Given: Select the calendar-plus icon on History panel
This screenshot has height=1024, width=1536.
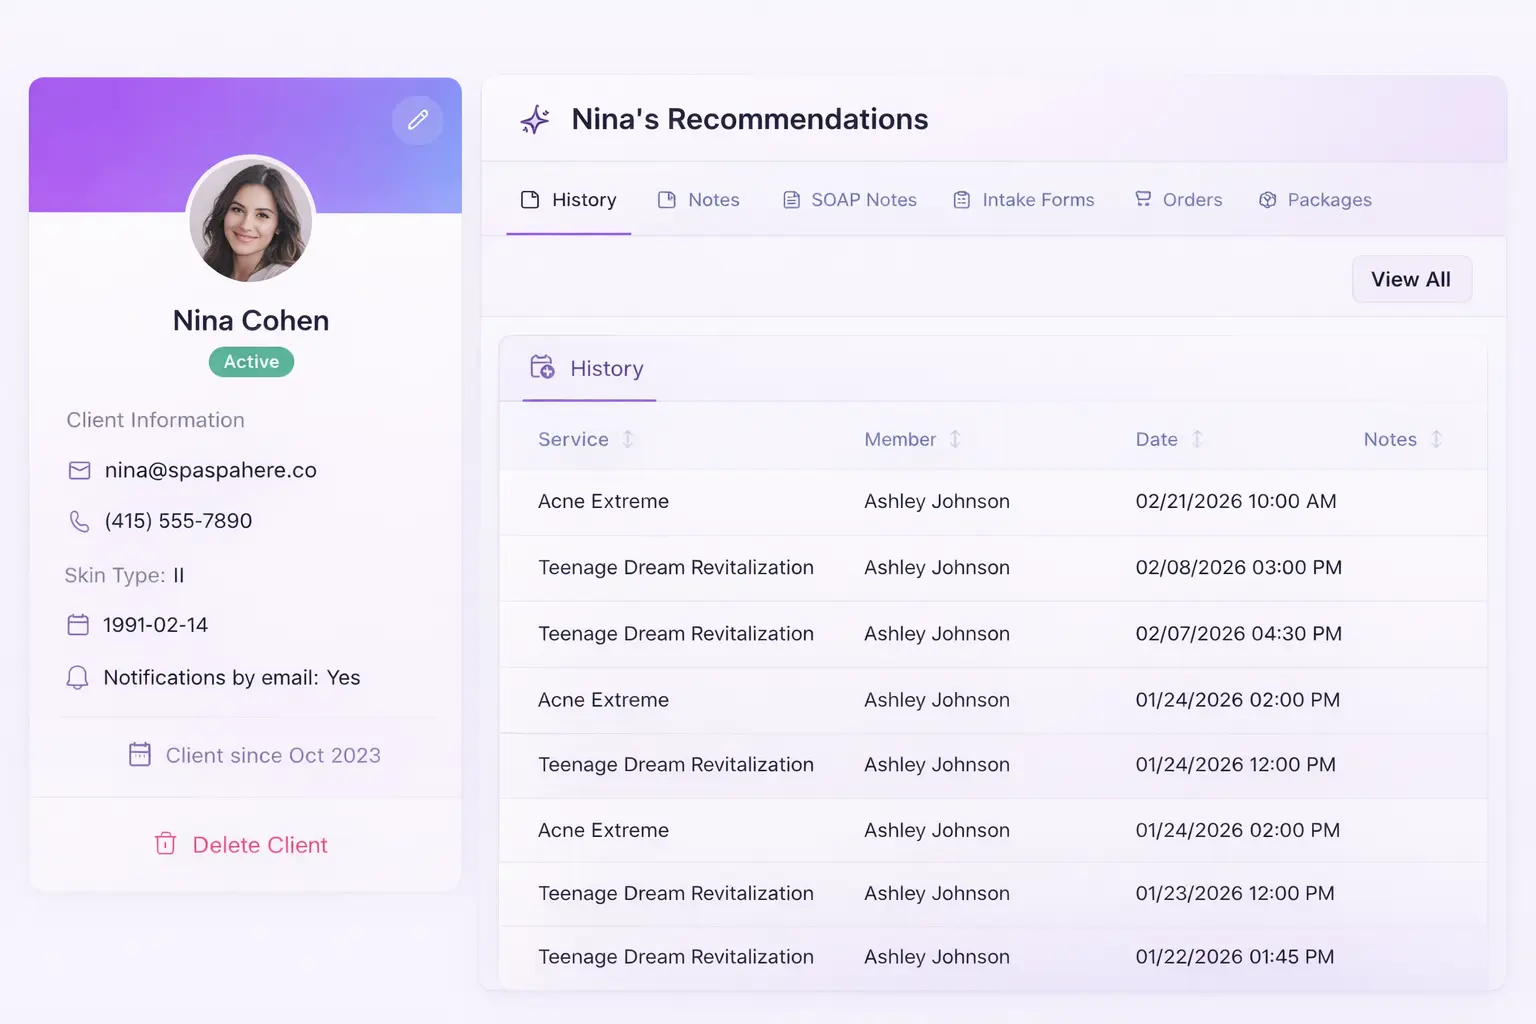Looking at the screenshot, I should [541, 368].
